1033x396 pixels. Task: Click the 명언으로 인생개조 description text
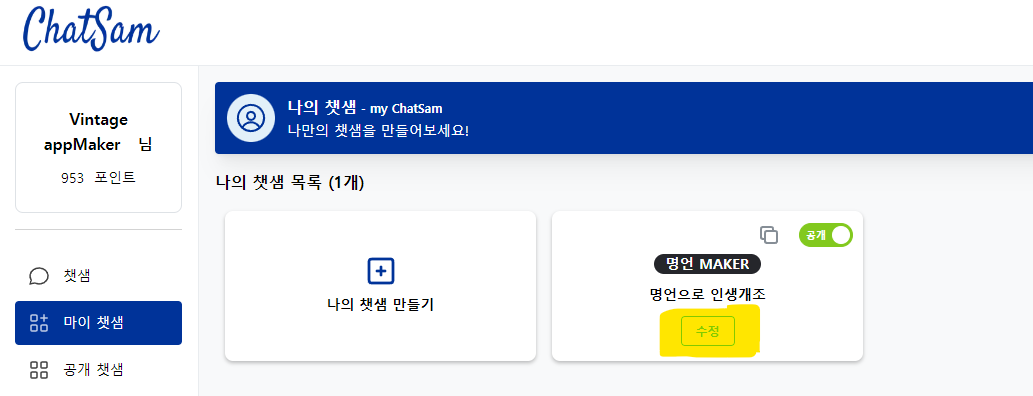pos(708,295)
